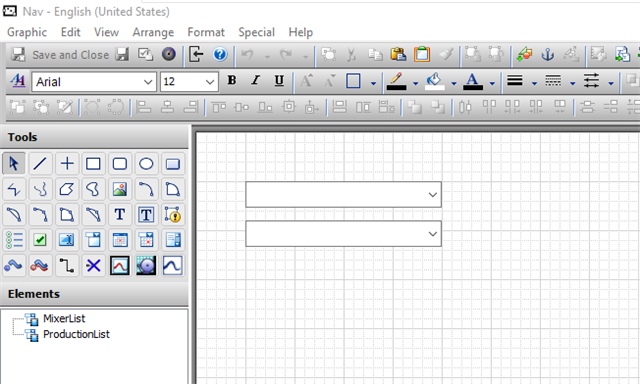Choose the List Box control tool
The height and width of the screenshot is (384, 640).
(173, 240)
